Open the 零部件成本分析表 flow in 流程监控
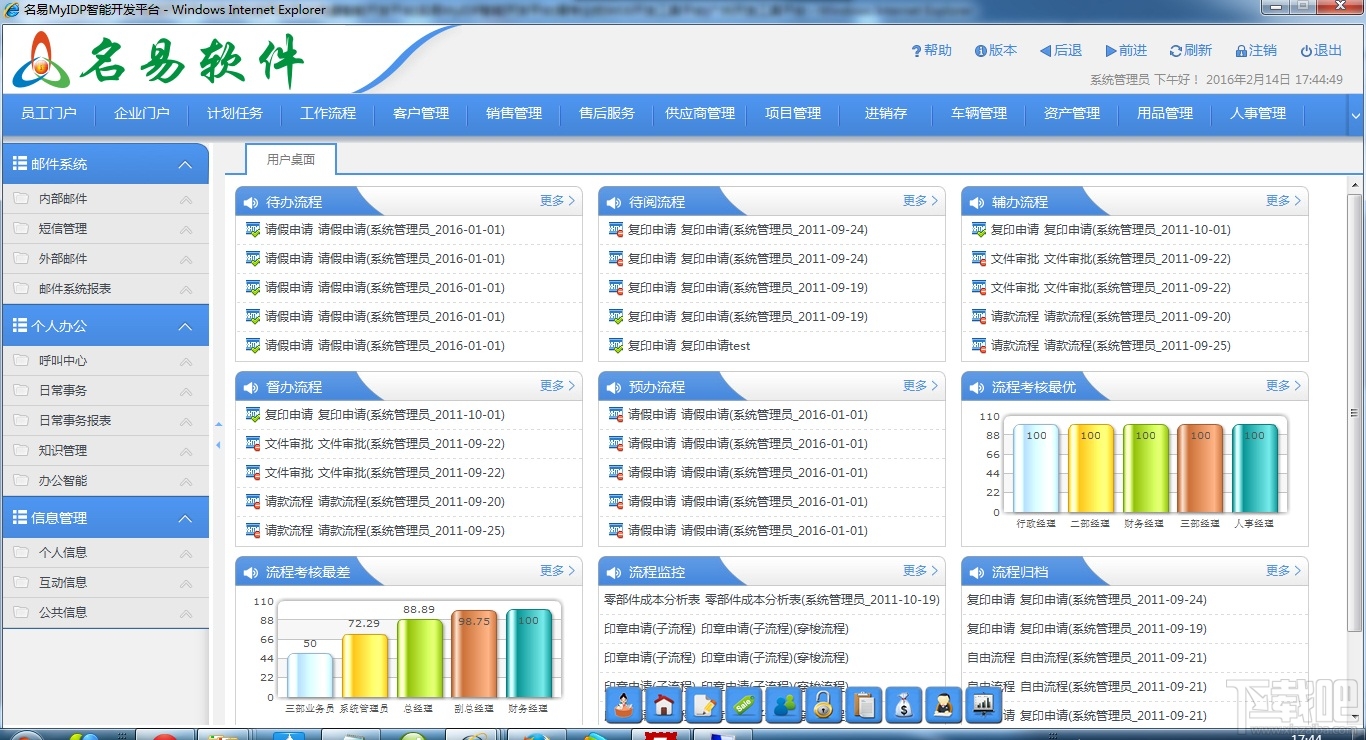 [772, 600]
